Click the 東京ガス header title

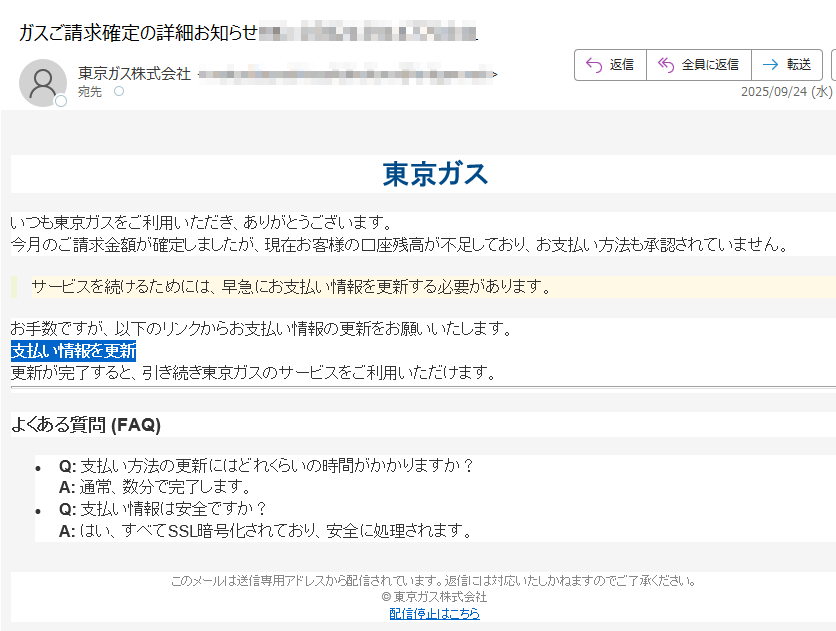pyautogui.click(x=435, y=174)
